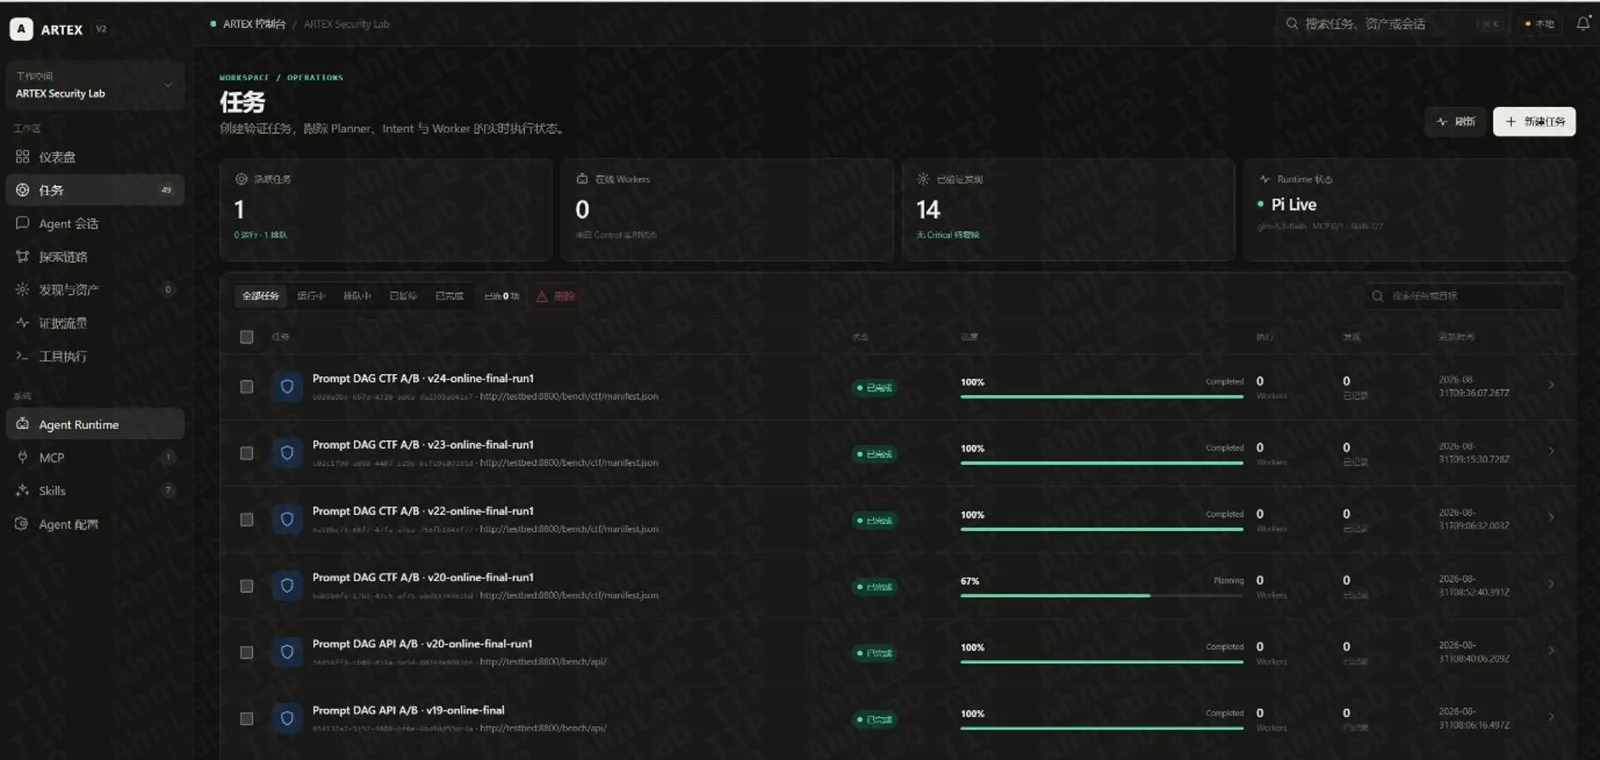Expand the ARTEX Security Lab workspace dropdown
Viewport: 1600px width, 760px height.
pyautogui.click(x=95, y=85)
